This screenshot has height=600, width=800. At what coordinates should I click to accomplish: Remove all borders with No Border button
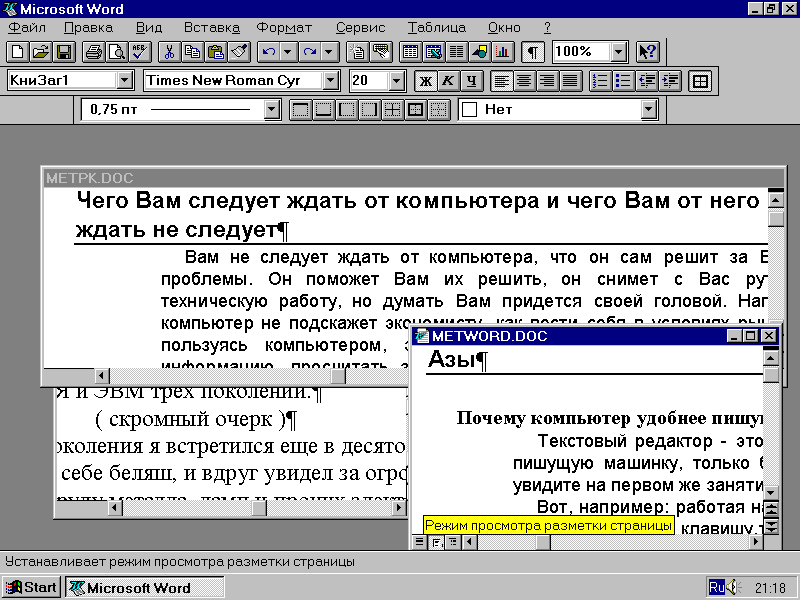[x=438, y=110]
